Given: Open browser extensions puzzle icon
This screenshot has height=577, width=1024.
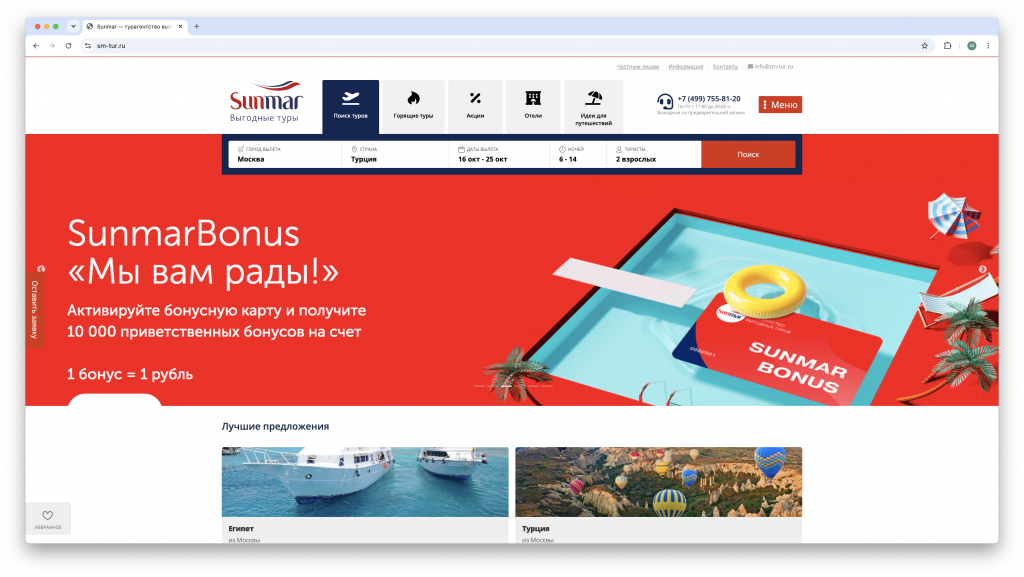Looking at the screenshot, I should click(948, 46).
